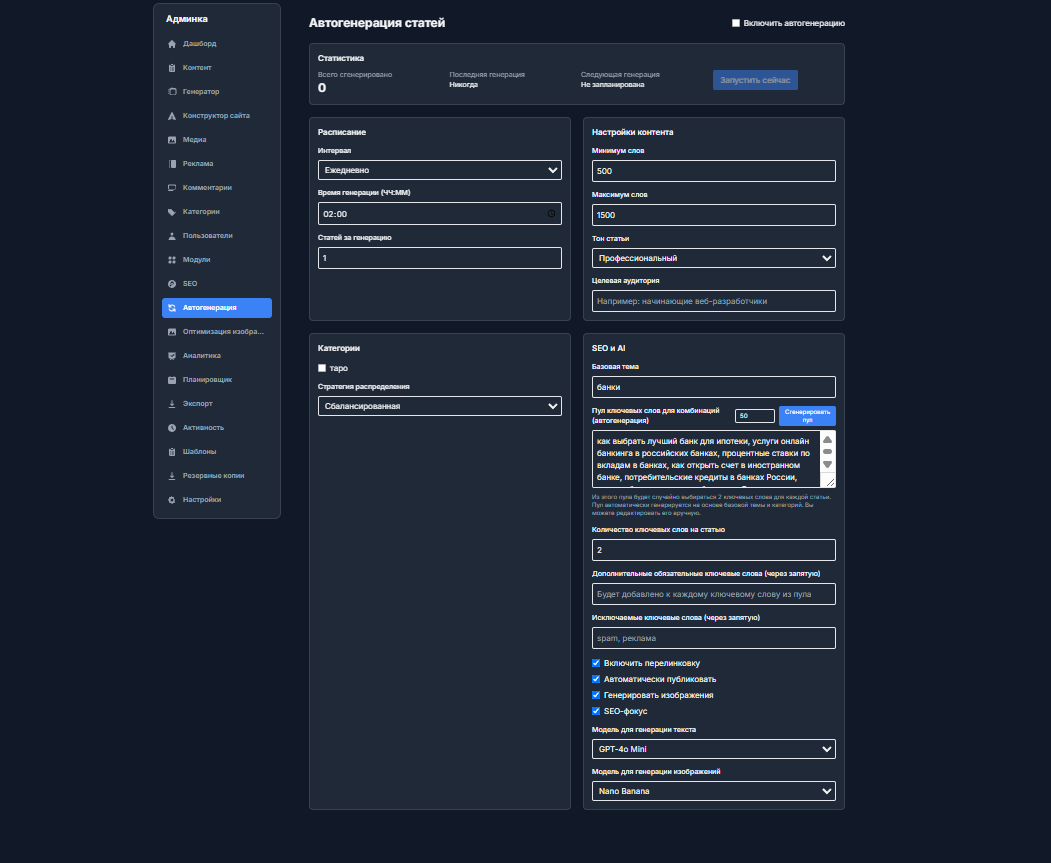Viewport: 1051px width, 863px height.
Task: Click the Категории tag icon
Action: 172,212
